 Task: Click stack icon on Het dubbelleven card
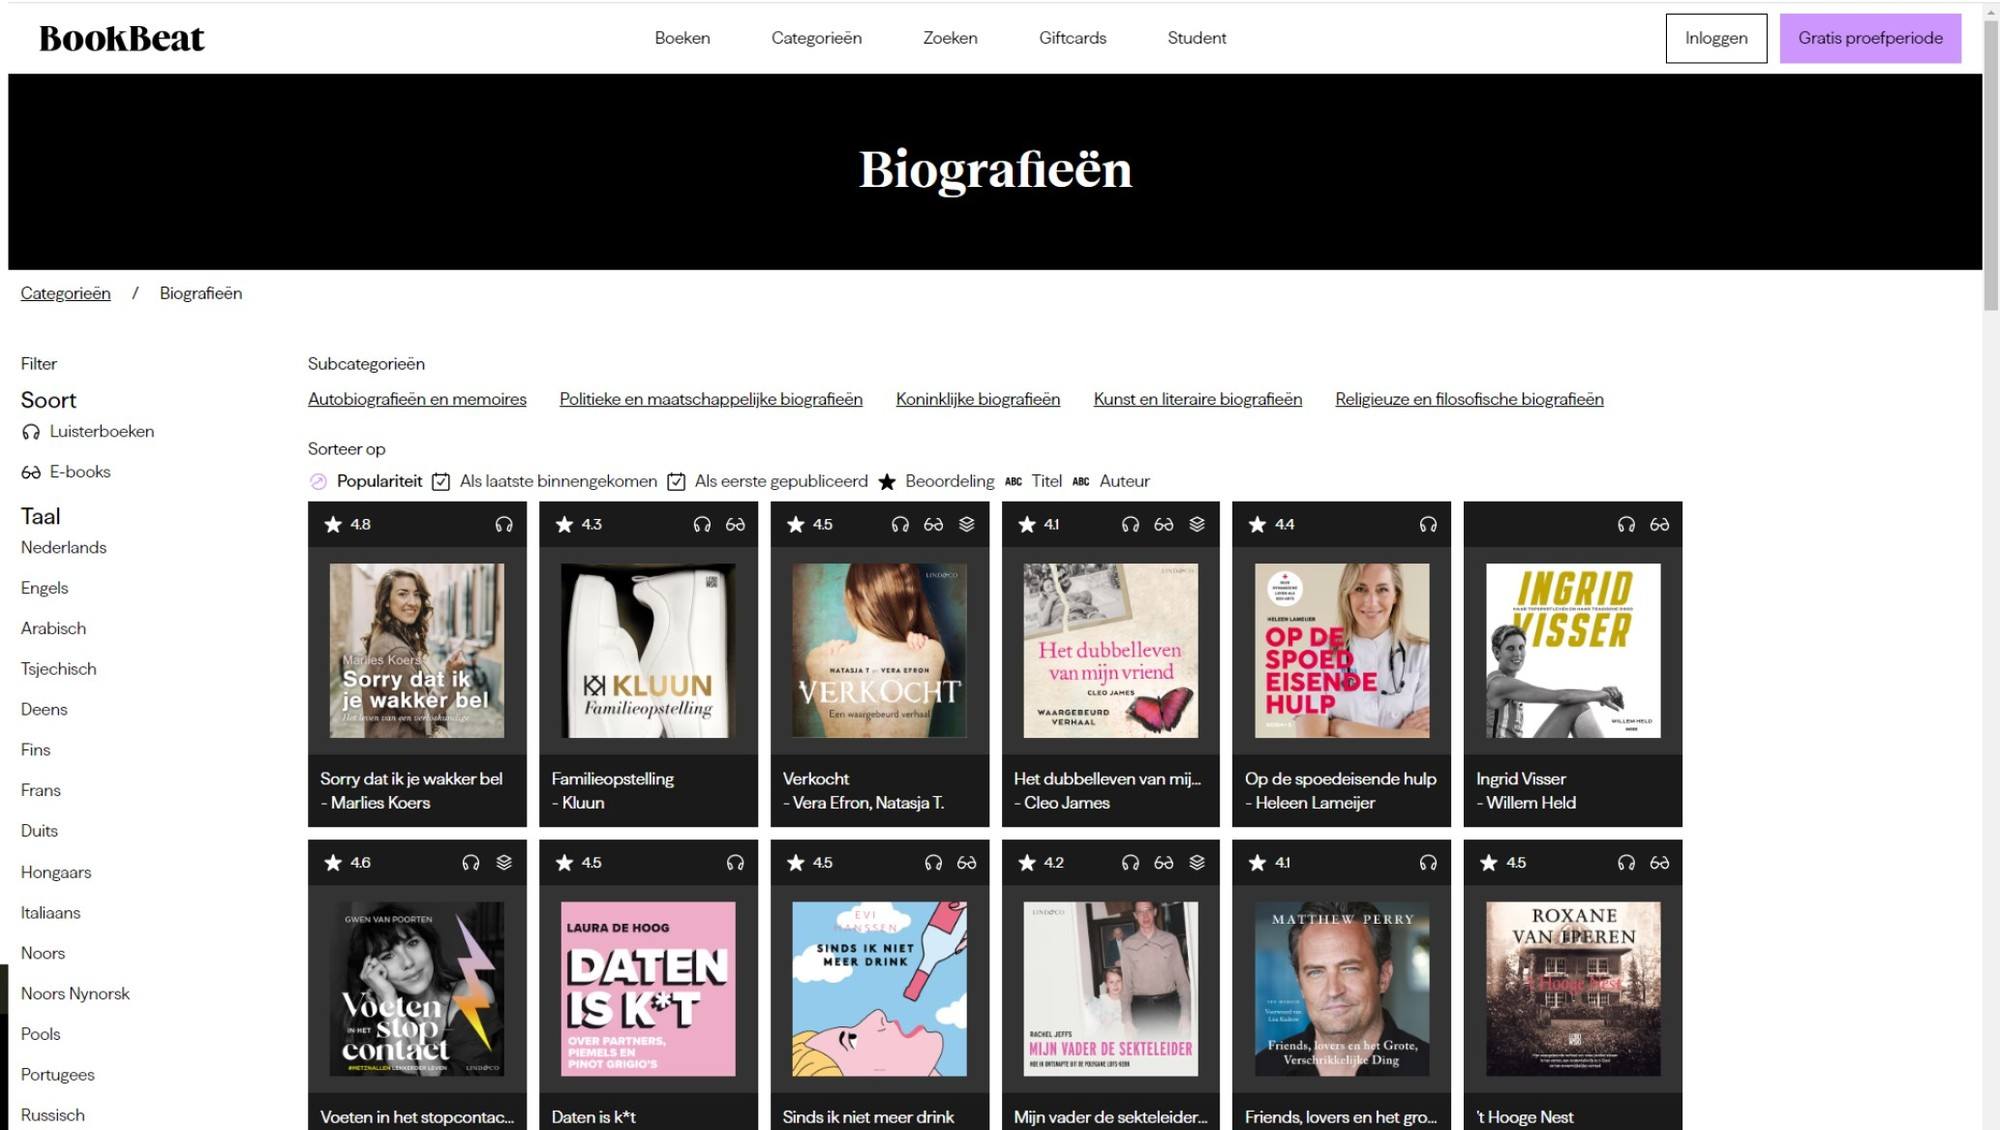pos(1197,524)
